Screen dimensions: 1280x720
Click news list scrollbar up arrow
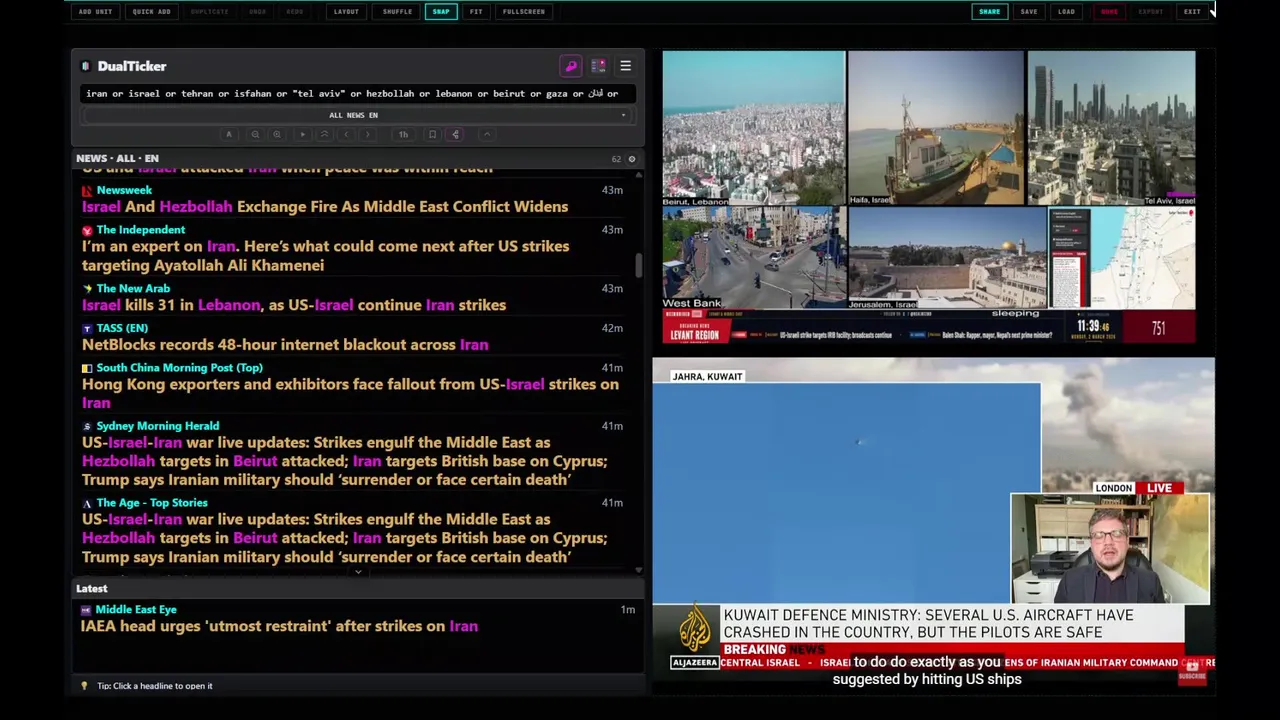[x=639, y=174]
